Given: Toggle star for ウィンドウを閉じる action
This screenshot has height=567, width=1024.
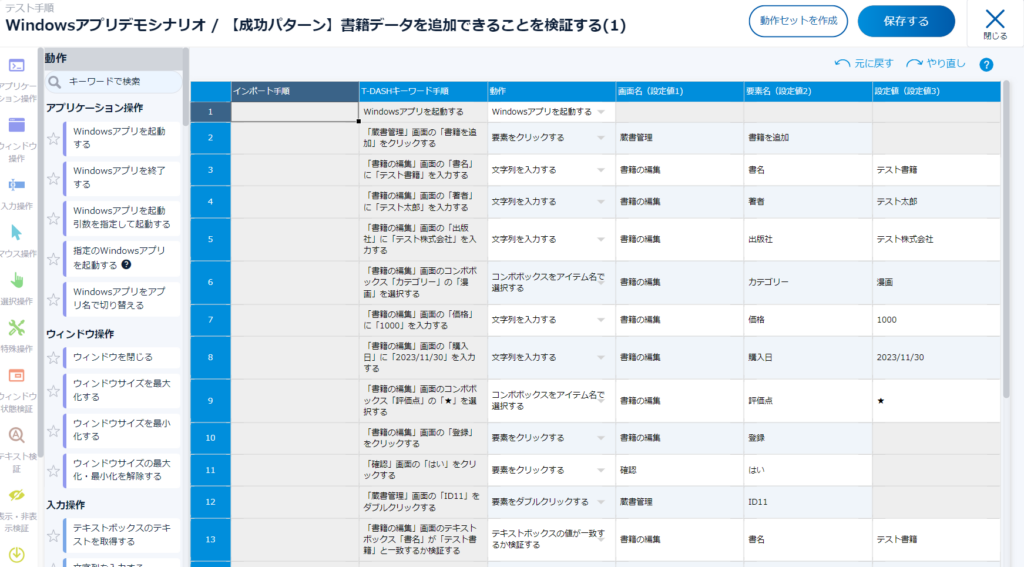Looking at the screenshot, I should (54, 358).
